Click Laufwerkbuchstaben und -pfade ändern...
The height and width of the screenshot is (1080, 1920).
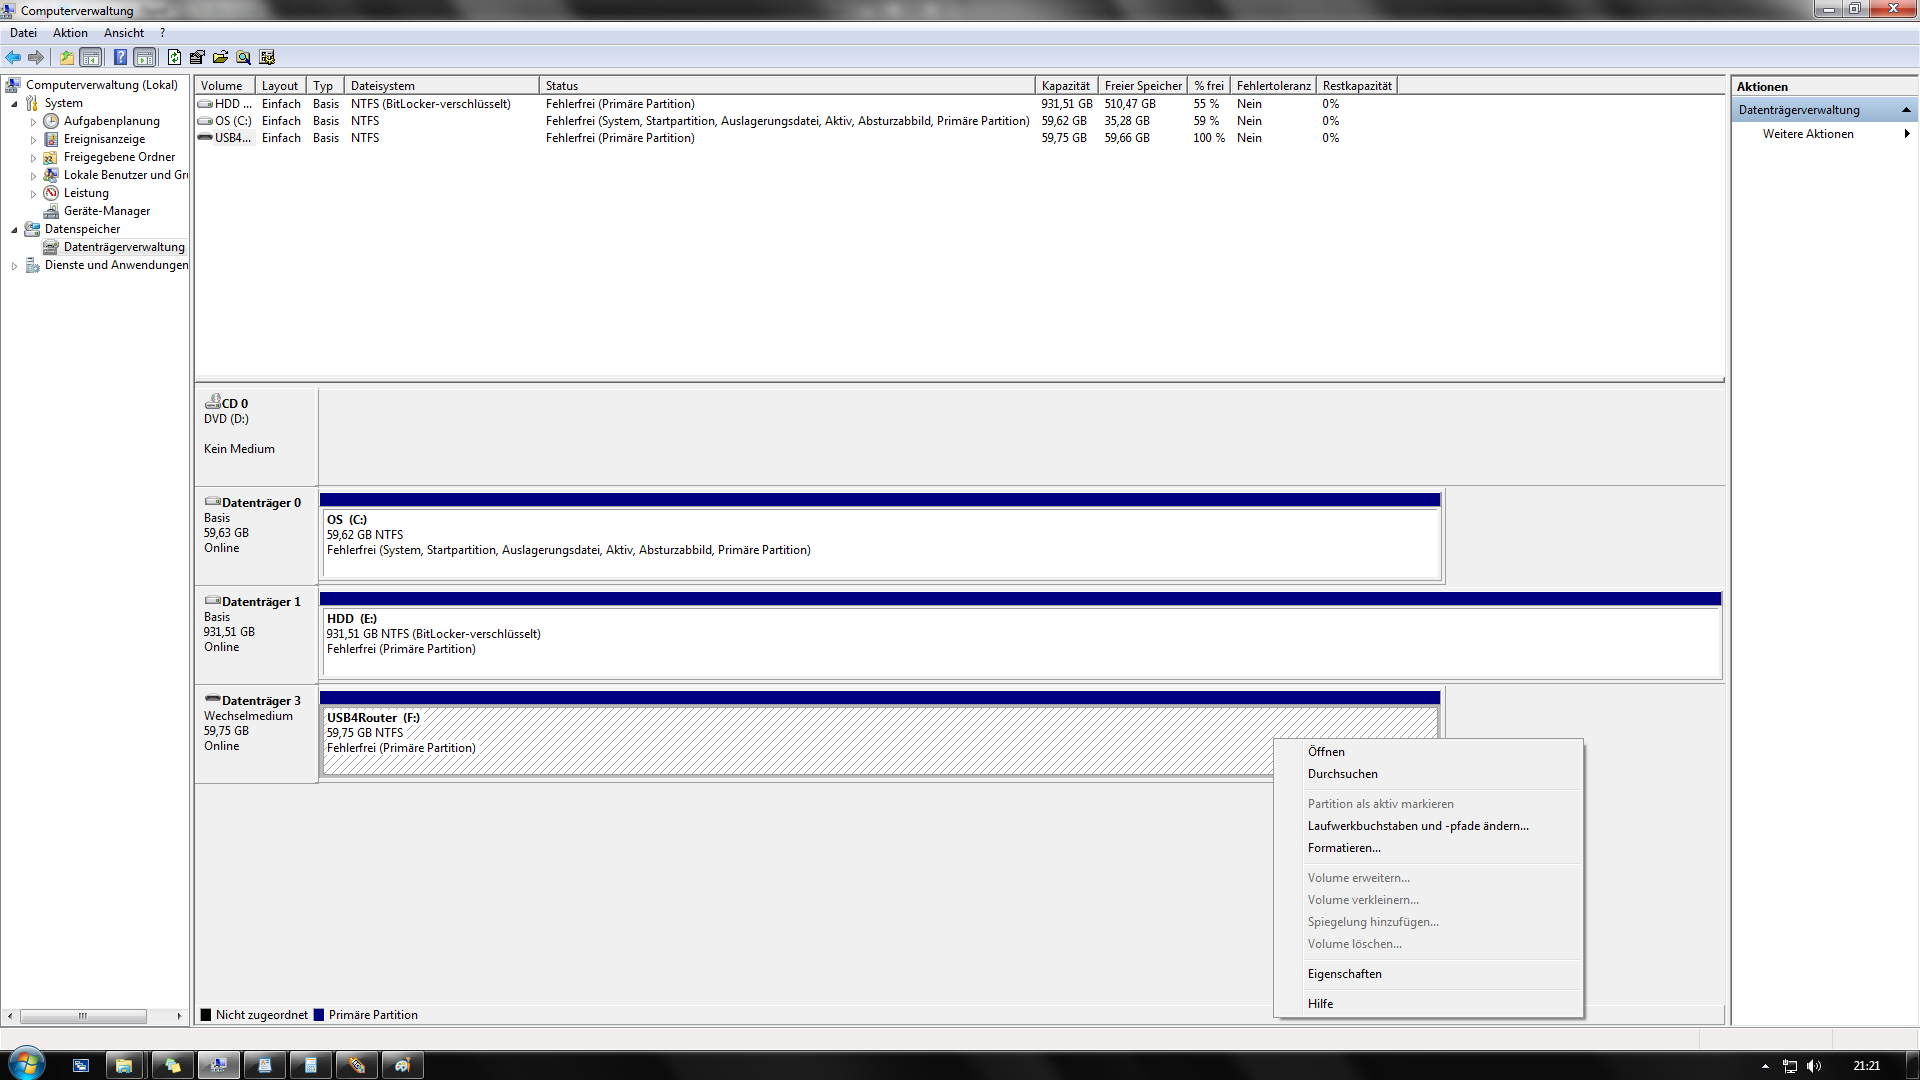[1417, 826]
